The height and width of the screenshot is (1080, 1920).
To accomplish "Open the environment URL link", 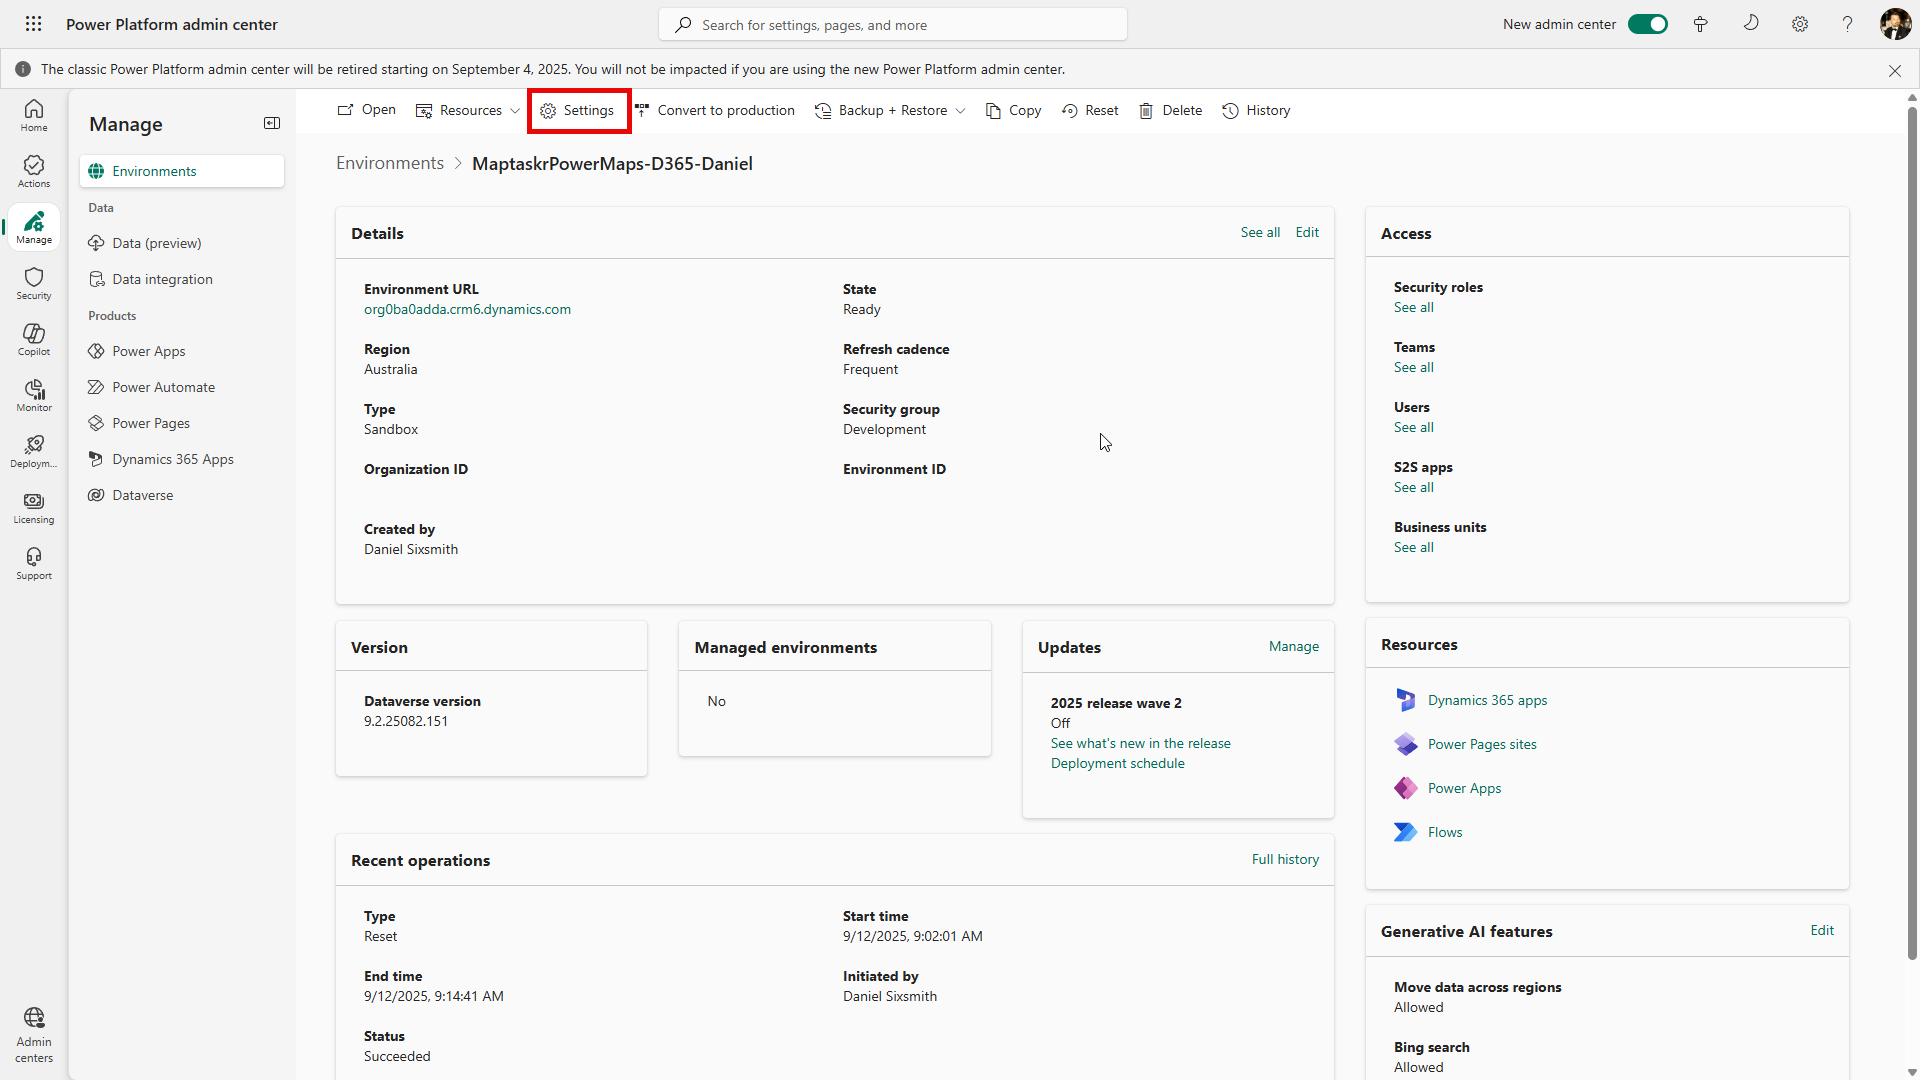I will (x=467, y=309).
